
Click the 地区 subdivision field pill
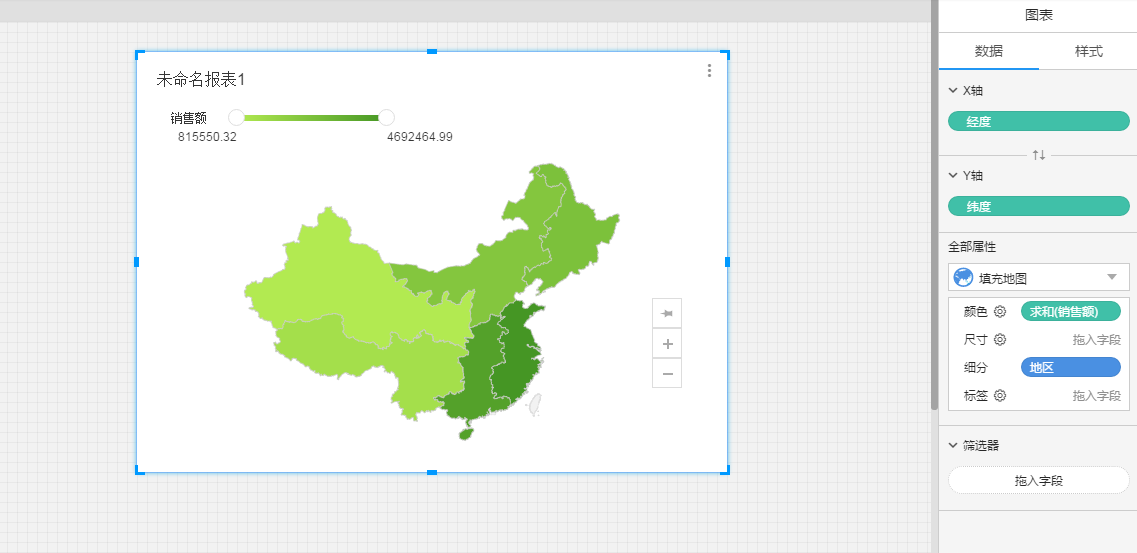point(1071,367)
